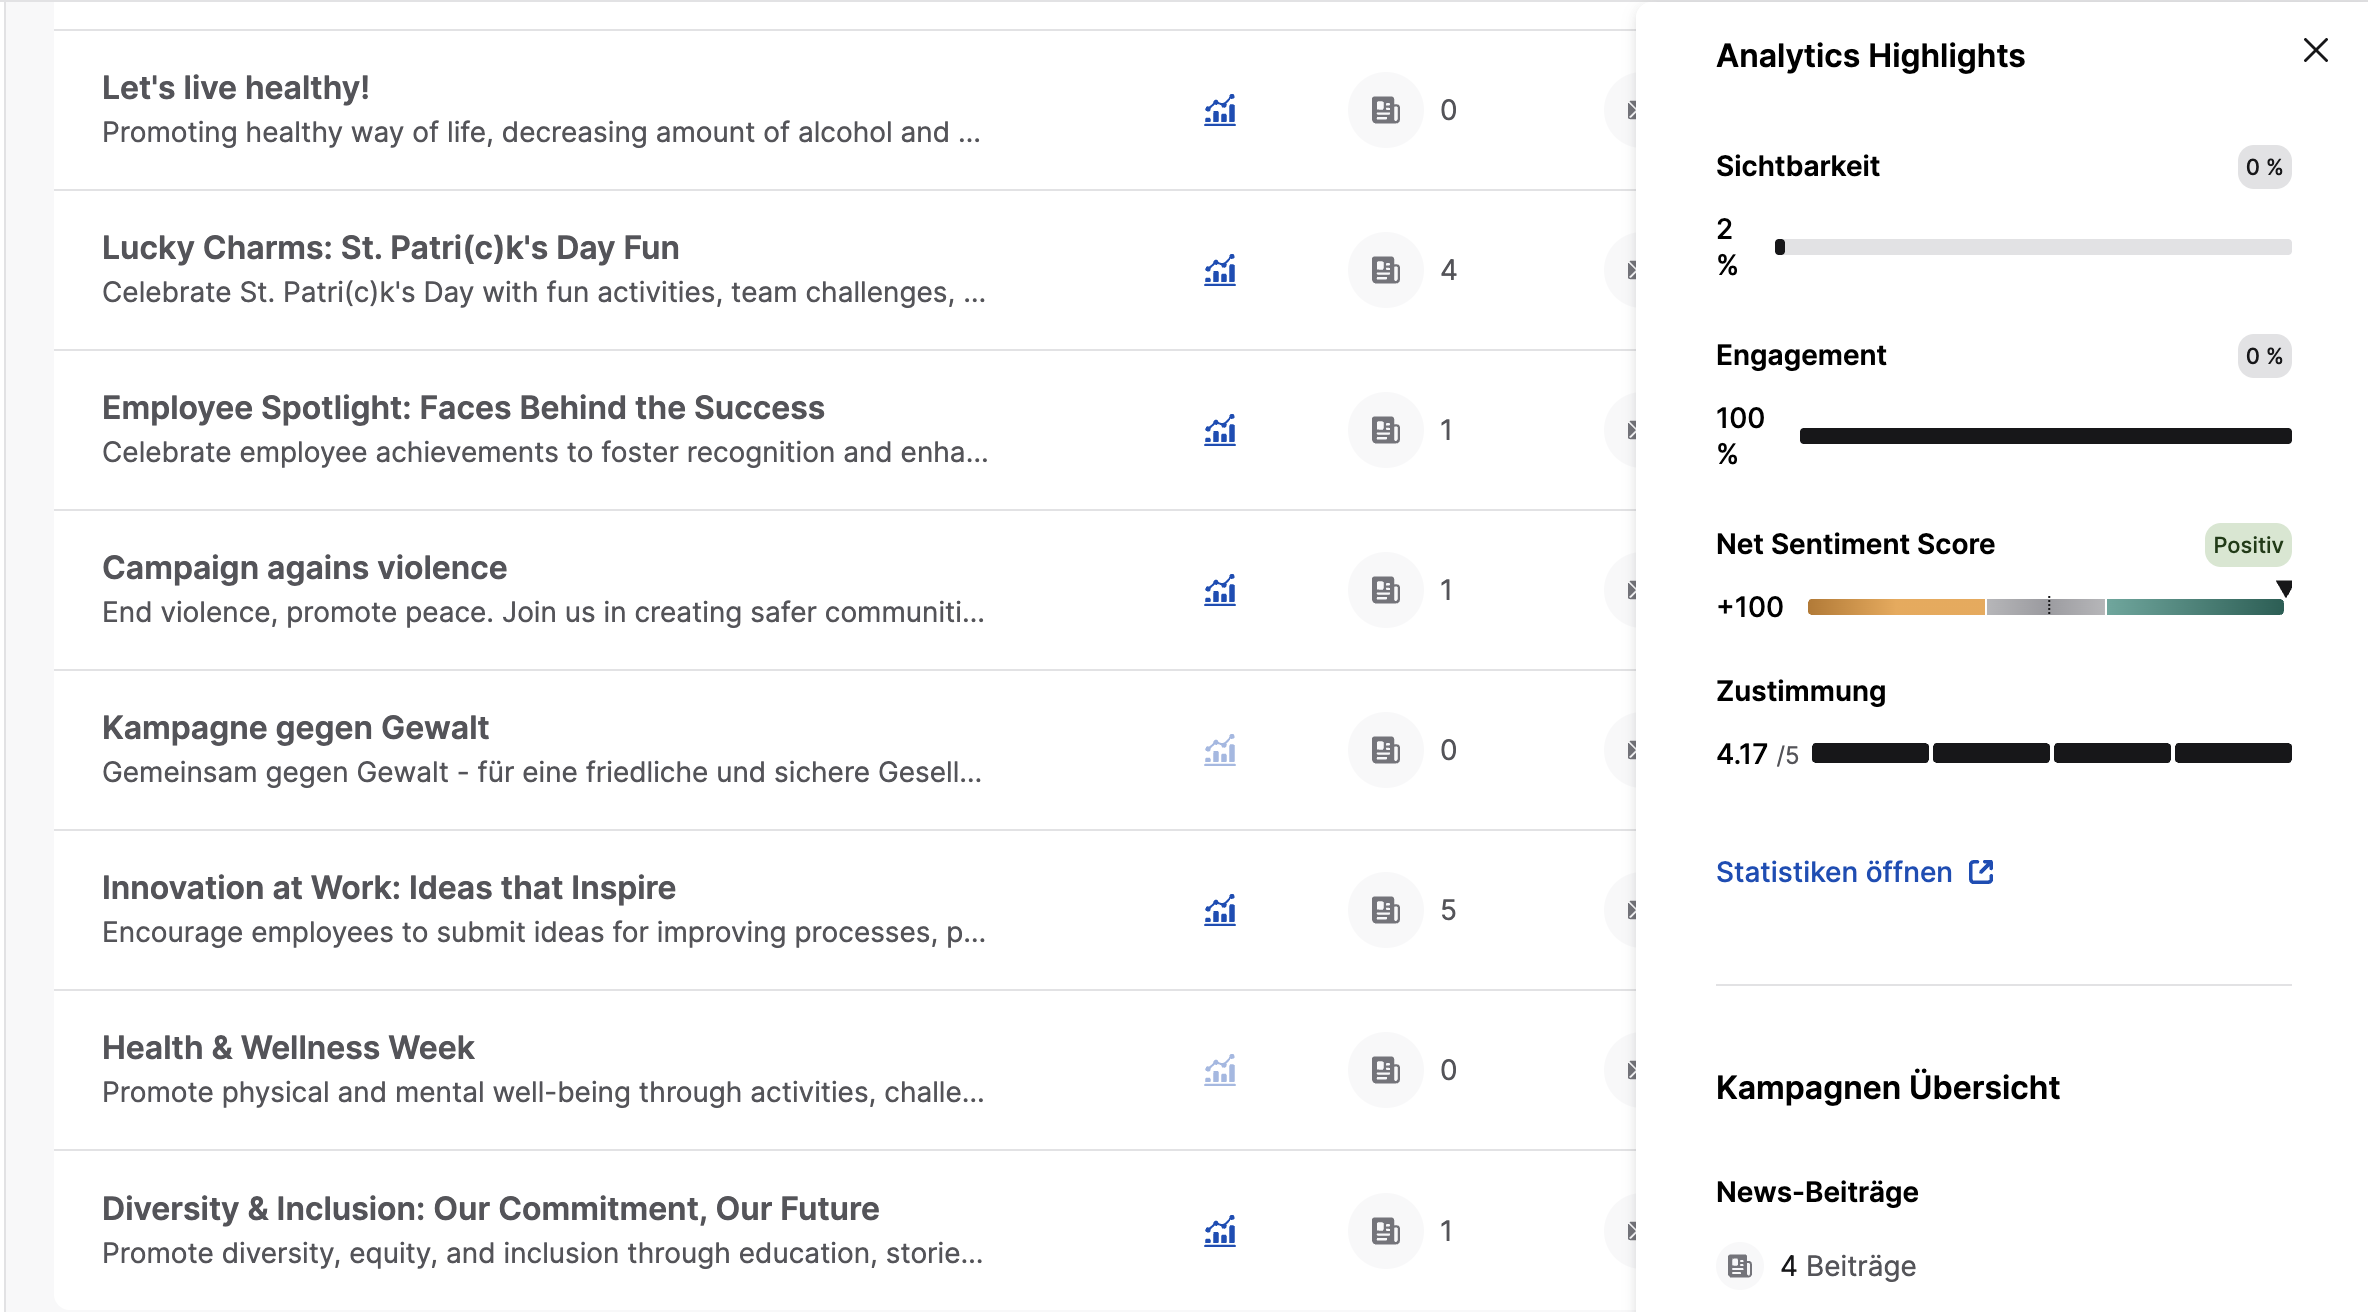Click post count 4 for Lucky Charms

pyautogui.click(x=1448, y=270)
